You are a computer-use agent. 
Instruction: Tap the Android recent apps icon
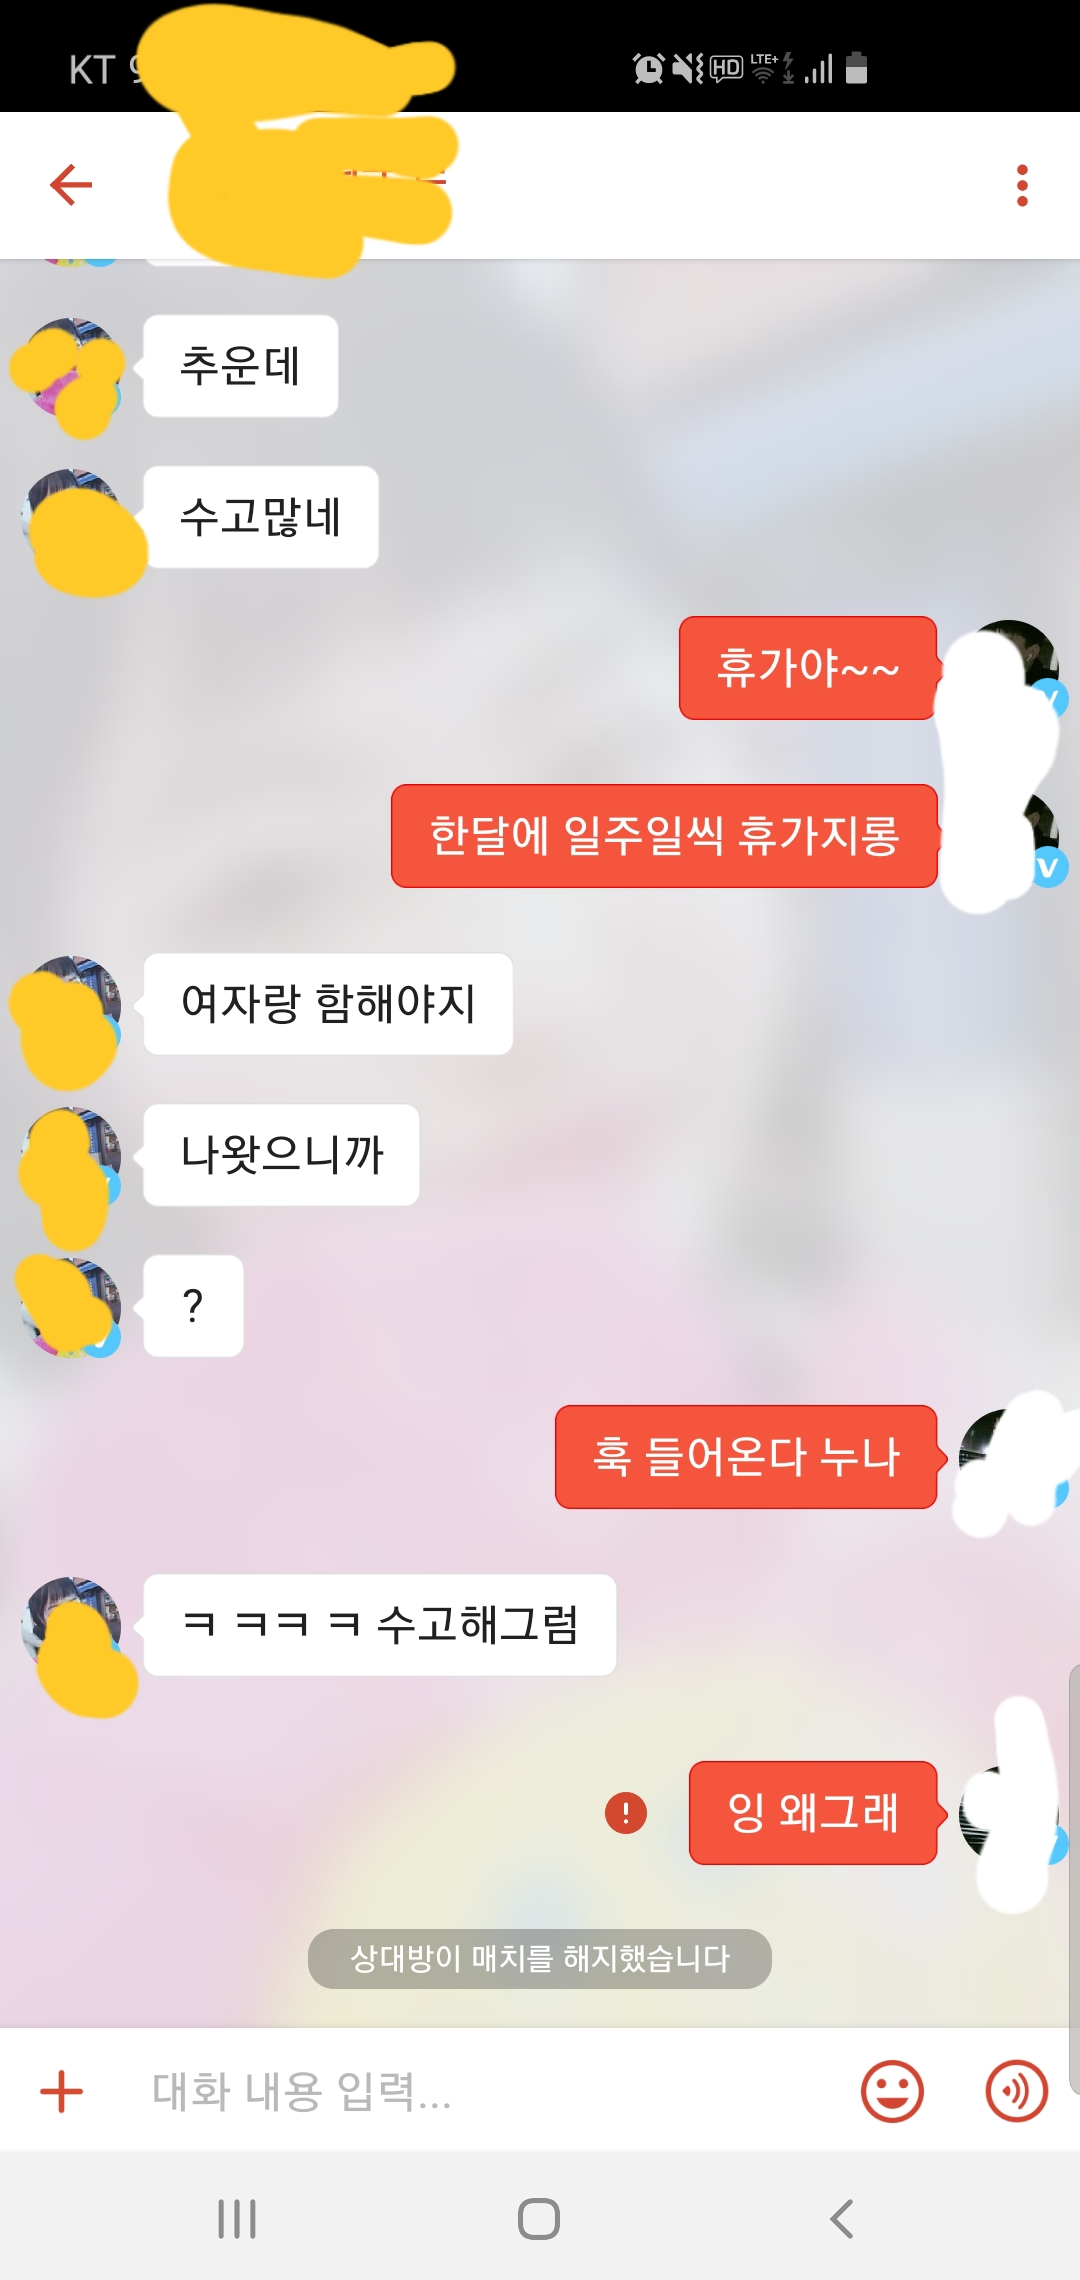(237, 2219)
